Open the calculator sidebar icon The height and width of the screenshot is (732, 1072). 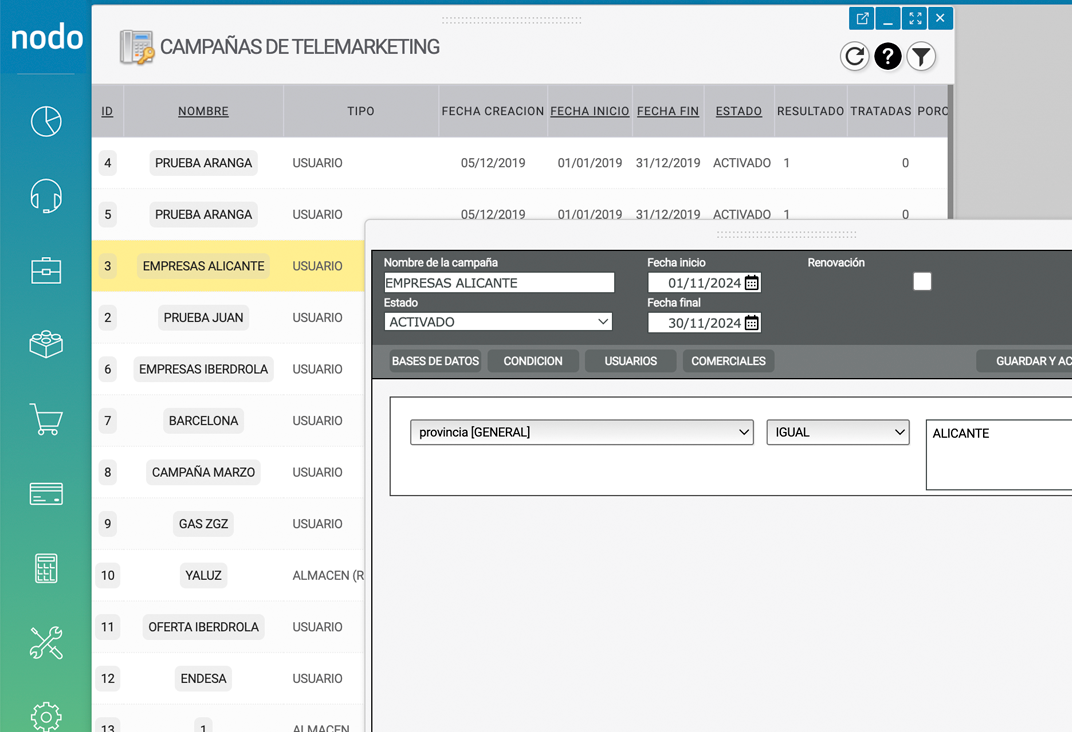pos(46,568)
